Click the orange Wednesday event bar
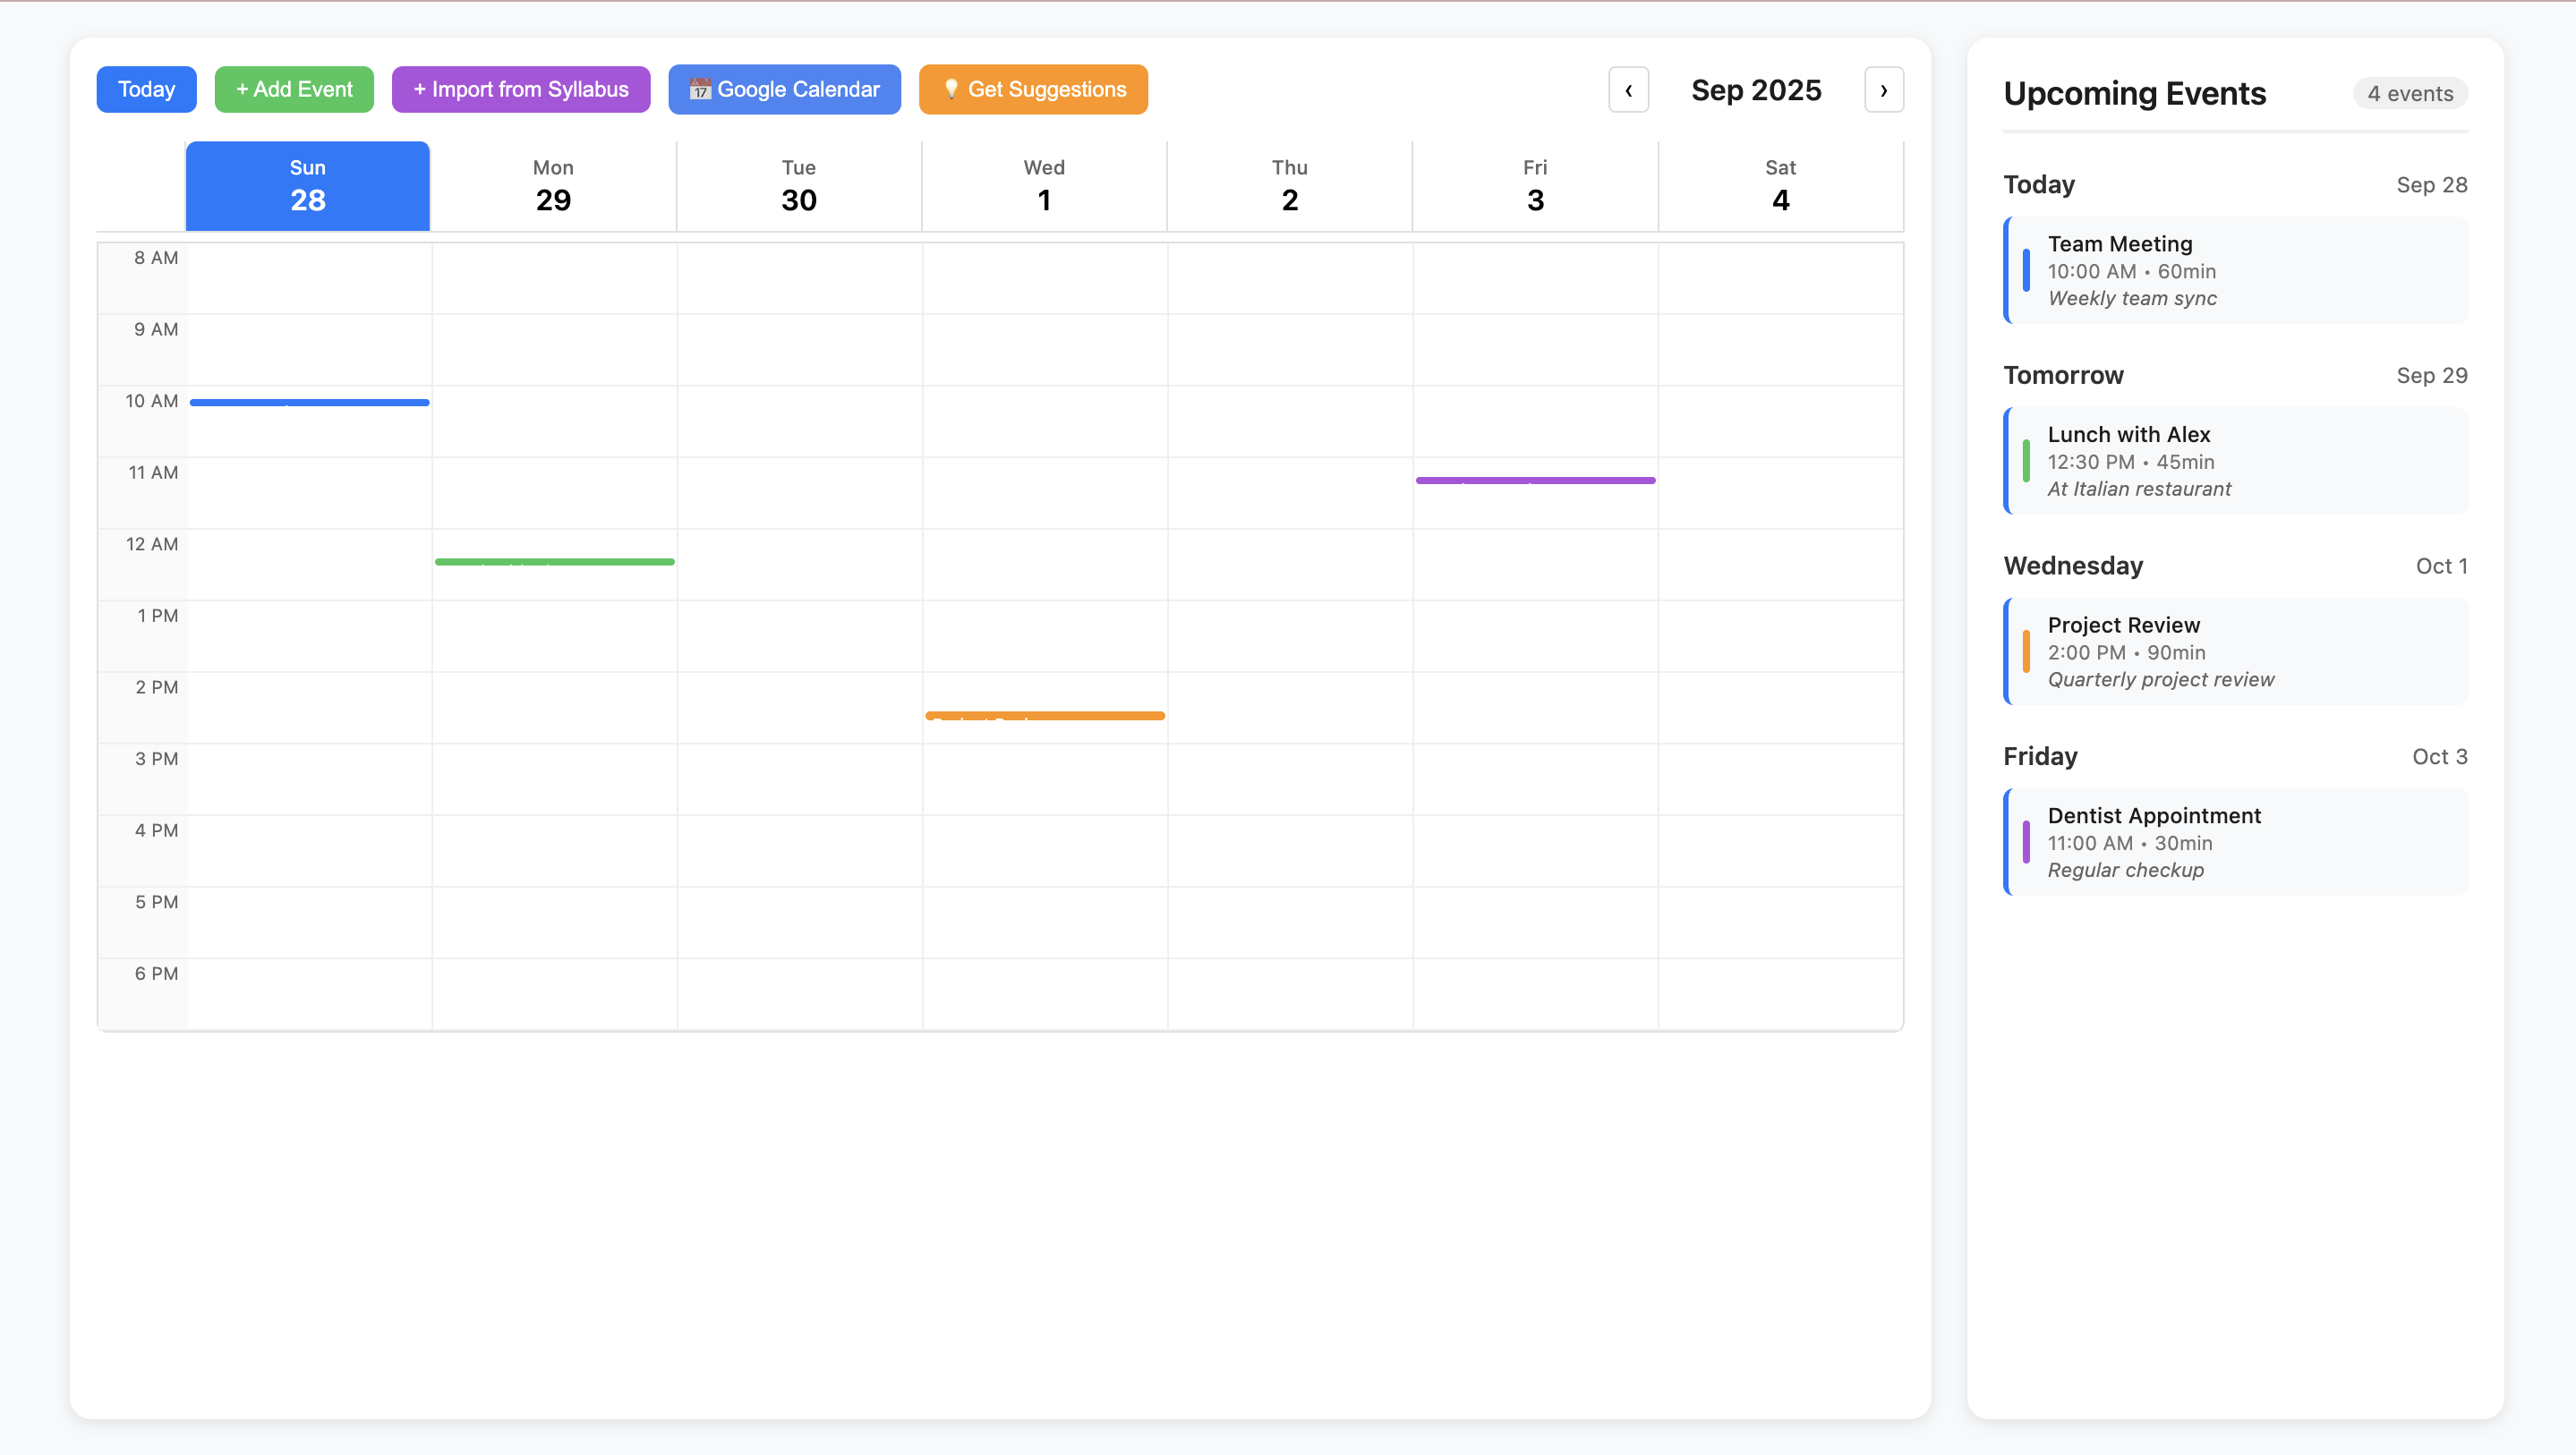The image size is (2576, 1455). coord(1045,716)
